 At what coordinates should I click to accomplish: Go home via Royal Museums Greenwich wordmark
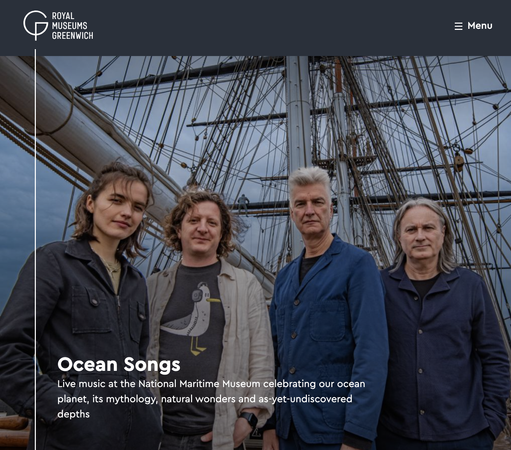click(72, 26)
